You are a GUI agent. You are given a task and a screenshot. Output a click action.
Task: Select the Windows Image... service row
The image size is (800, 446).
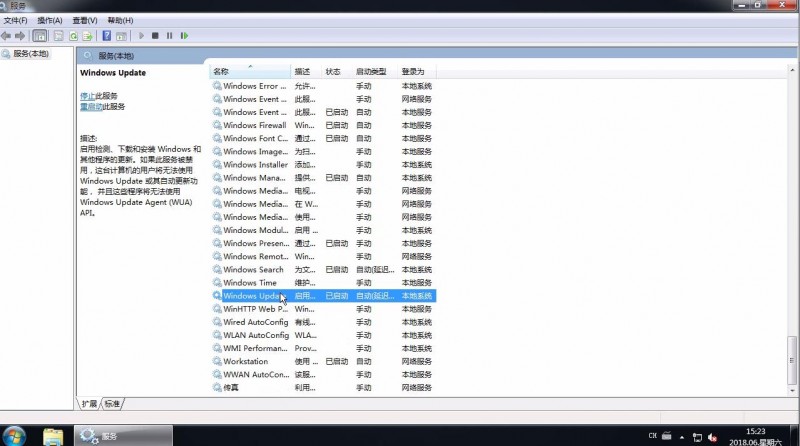[323, 152]
